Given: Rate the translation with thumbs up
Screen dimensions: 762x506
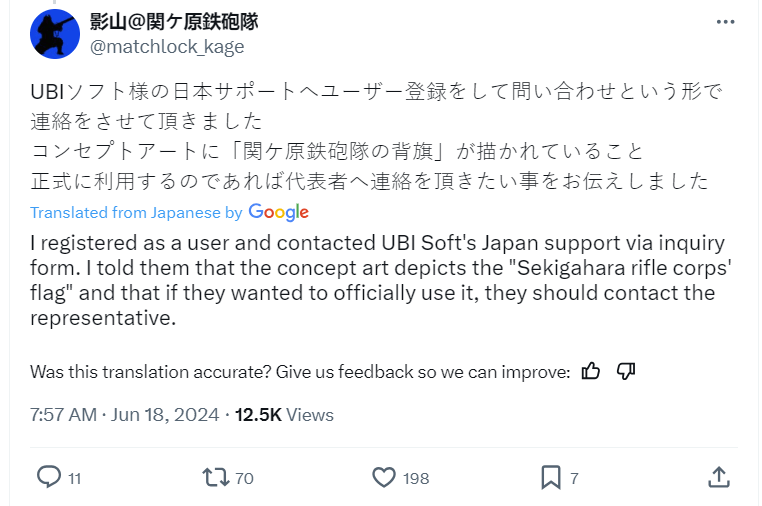Looking at the screenshot, I should (x=591, y=371).
